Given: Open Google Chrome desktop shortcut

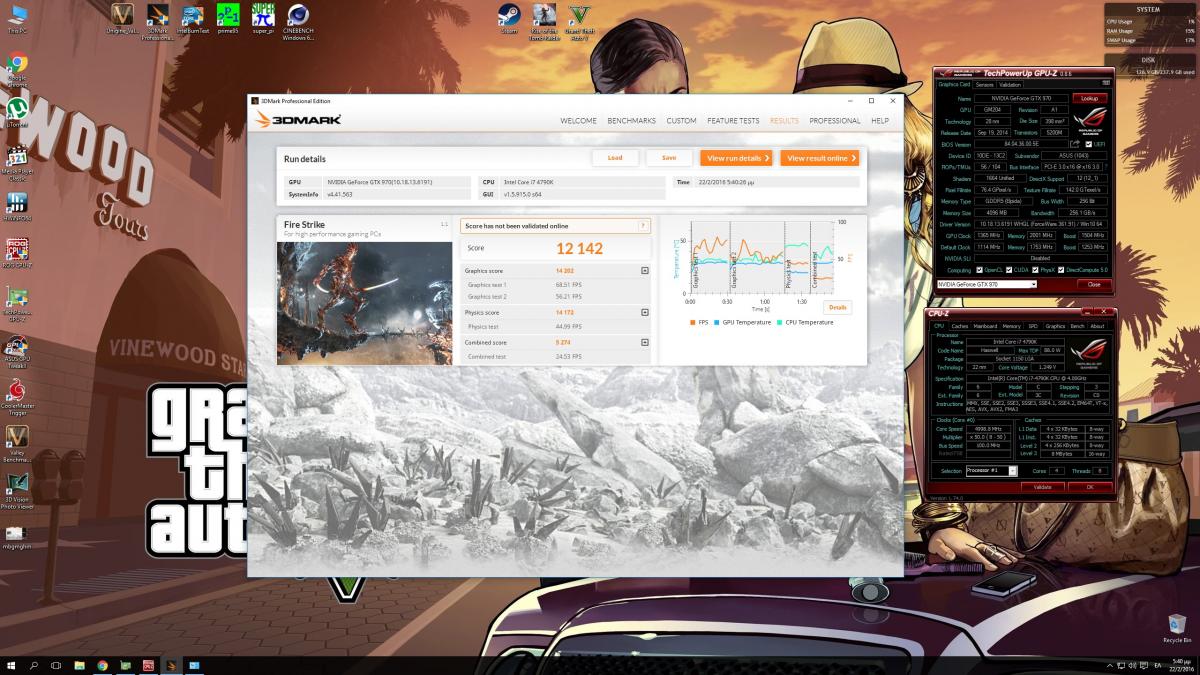Looking at the screenshot, I should [17, 69].
